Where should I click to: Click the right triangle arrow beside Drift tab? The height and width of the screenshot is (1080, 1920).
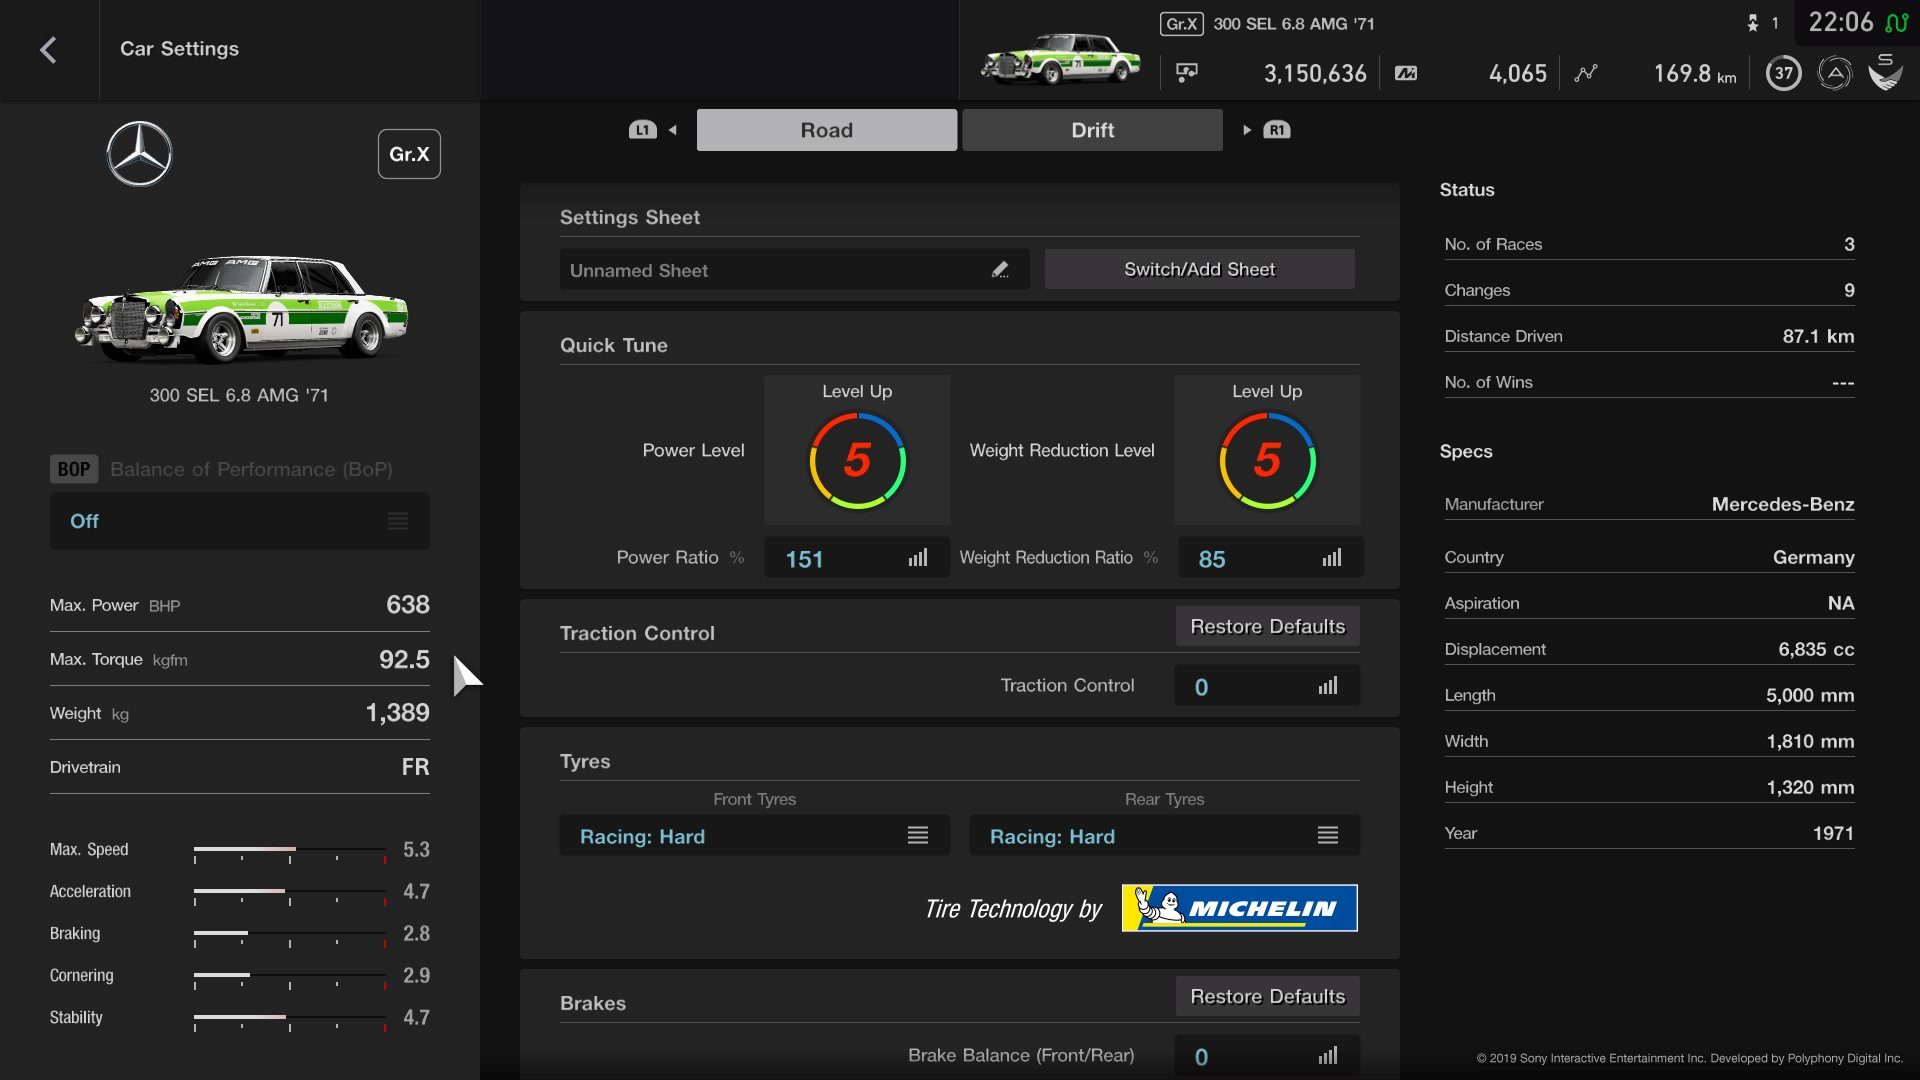(1247, 130)
